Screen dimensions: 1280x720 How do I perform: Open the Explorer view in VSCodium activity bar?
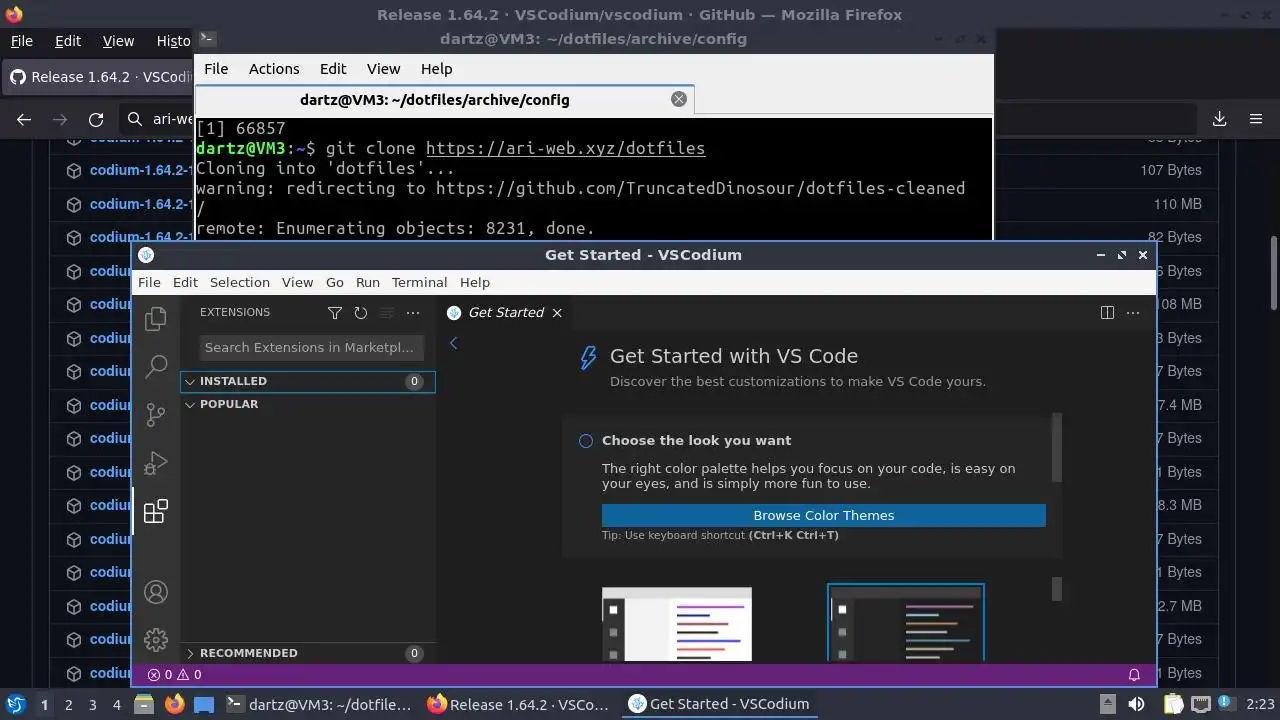coord(155,319)
